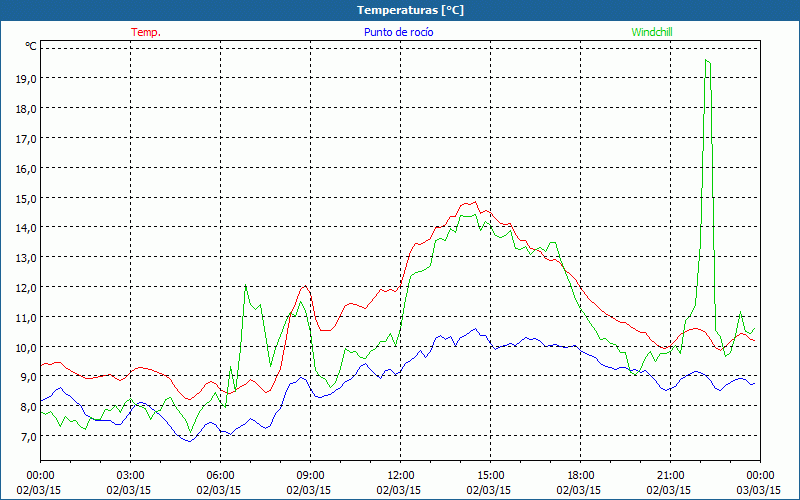
Task: Click the 13,0 y-axis value
Action: [24, 258]
